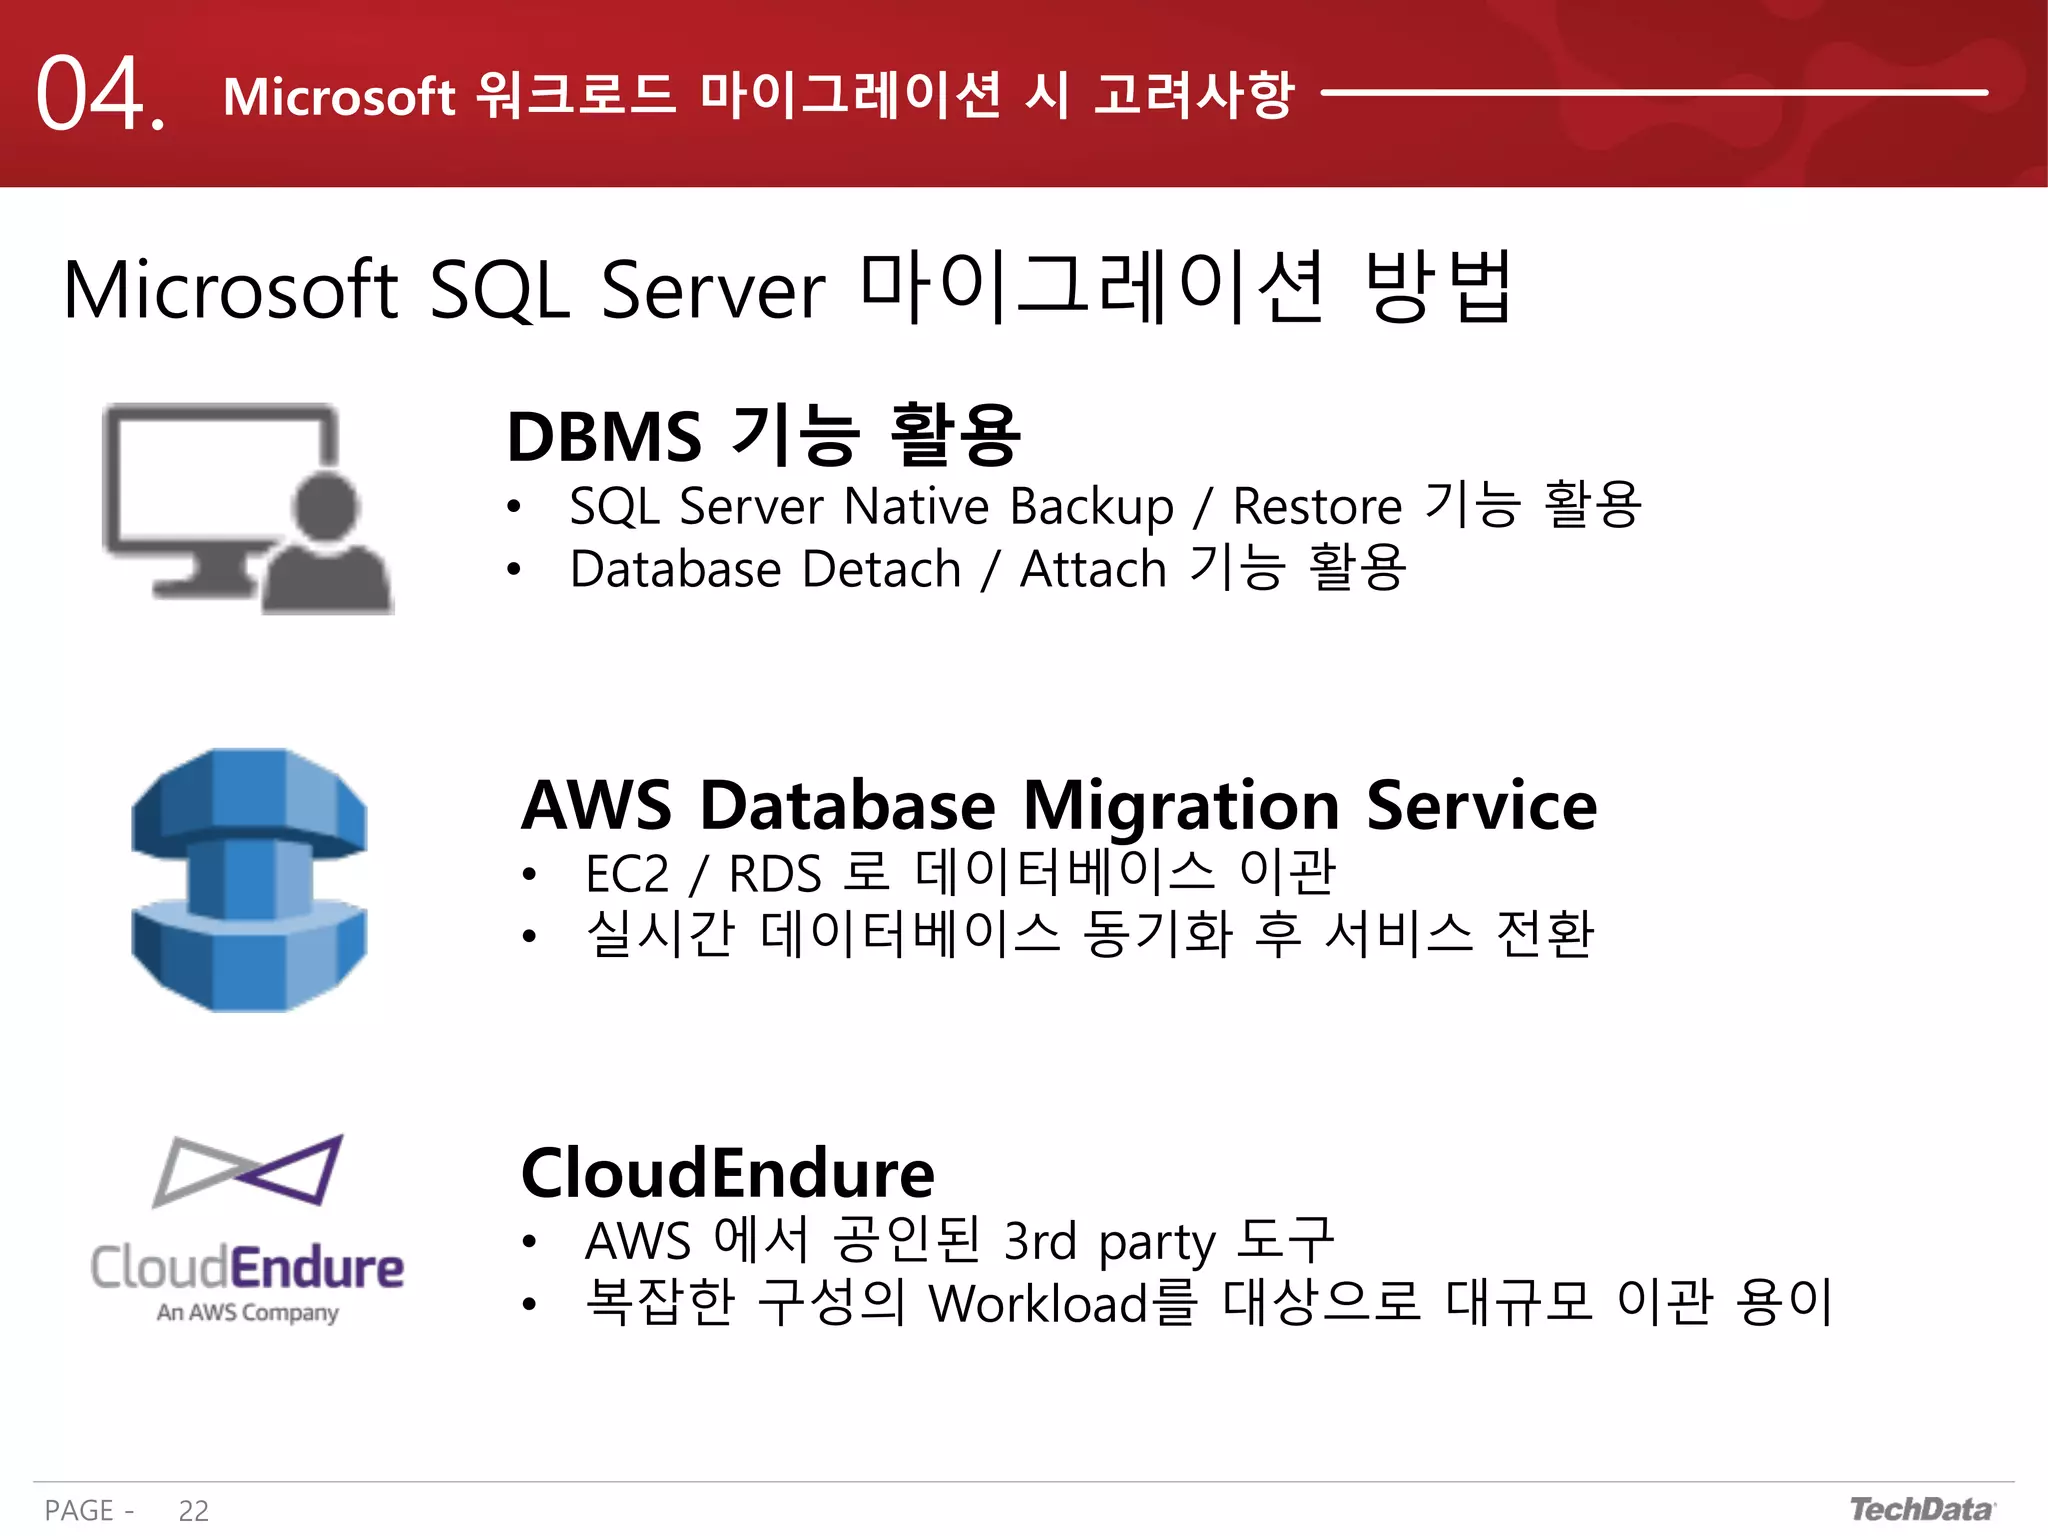Click header 'Microsoft 워크로드 마이그레이션 시 고려사항'
Viewport: 2048px width, 1536px height.
point(759,95)
